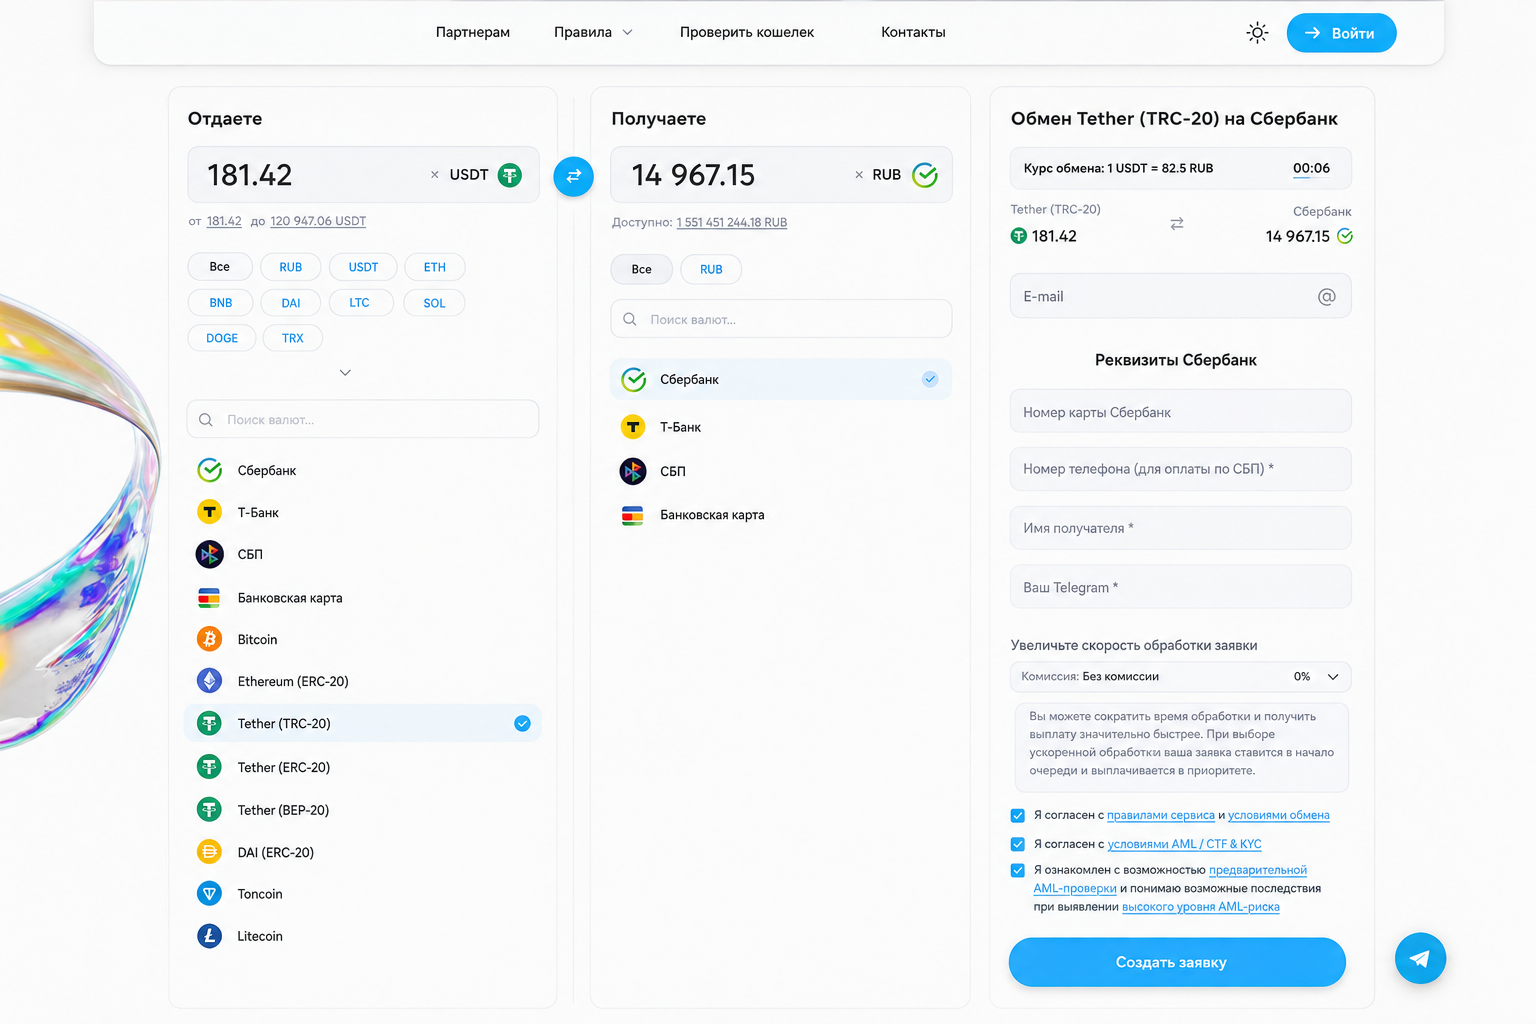Screen dimensions: 1536x1024
Task: Click the Sberbank icon in the Получаете amount field
Action: pyautogui.click(x=925, y=175)
